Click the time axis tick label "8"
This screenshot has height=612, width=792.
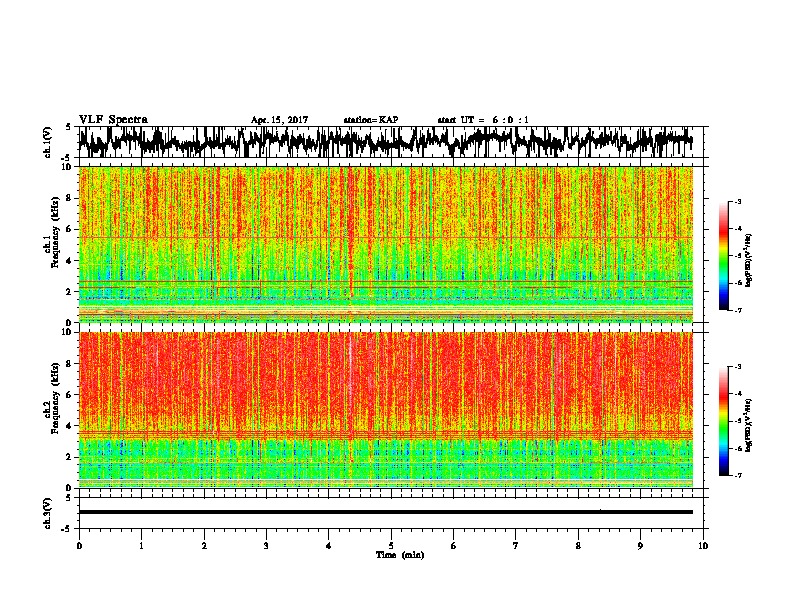(x=578, y=546)
